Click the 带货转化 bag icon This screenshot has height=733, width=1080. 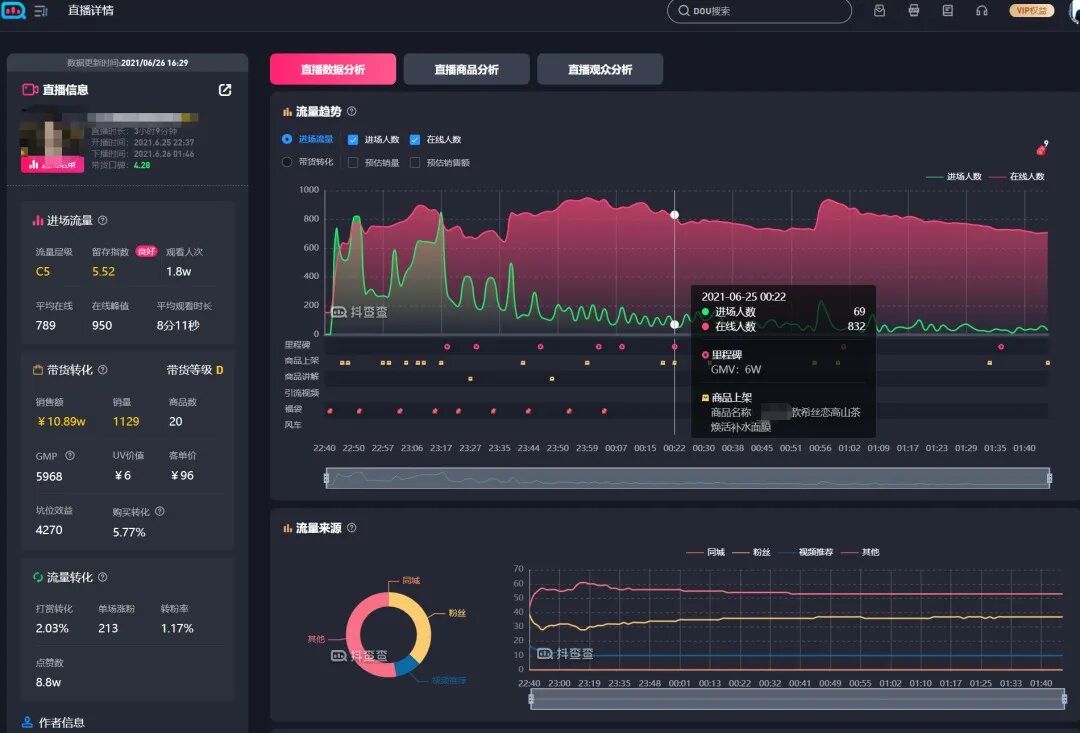38,370
